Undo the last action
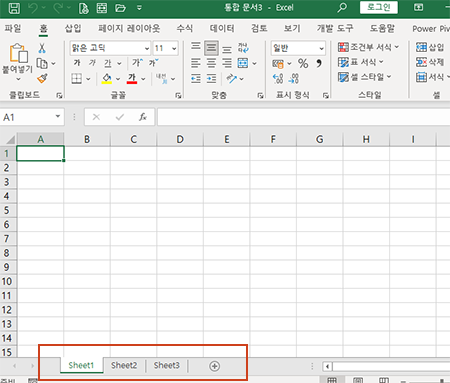The height and width of the screenshot is (383, 450). (32, 8)
